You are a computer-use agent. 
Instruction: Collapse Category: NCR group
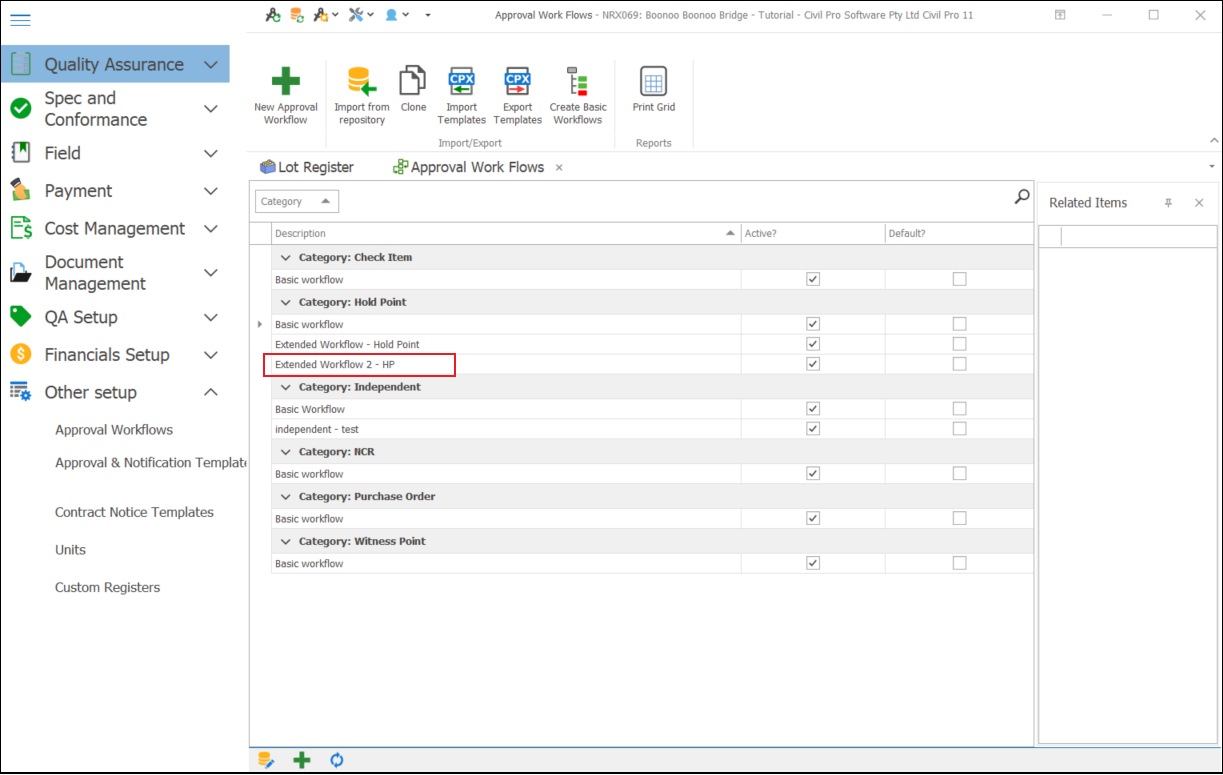(285, 452)
